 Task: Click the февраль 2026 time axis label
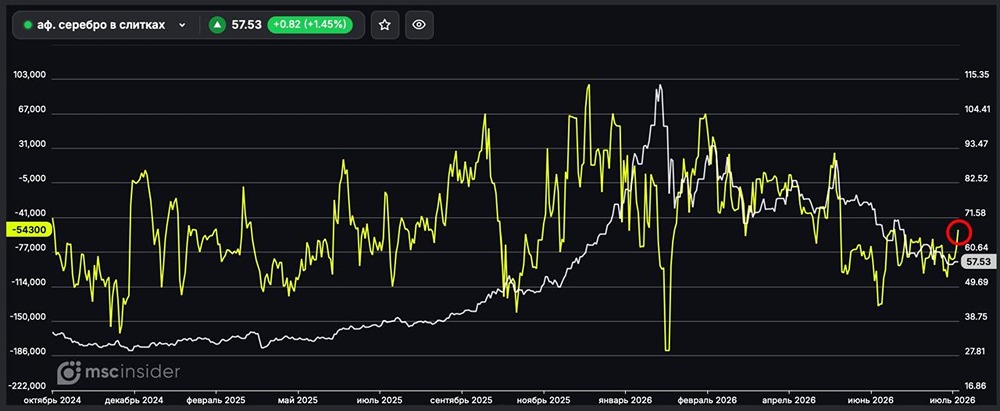tap(708, 400)
